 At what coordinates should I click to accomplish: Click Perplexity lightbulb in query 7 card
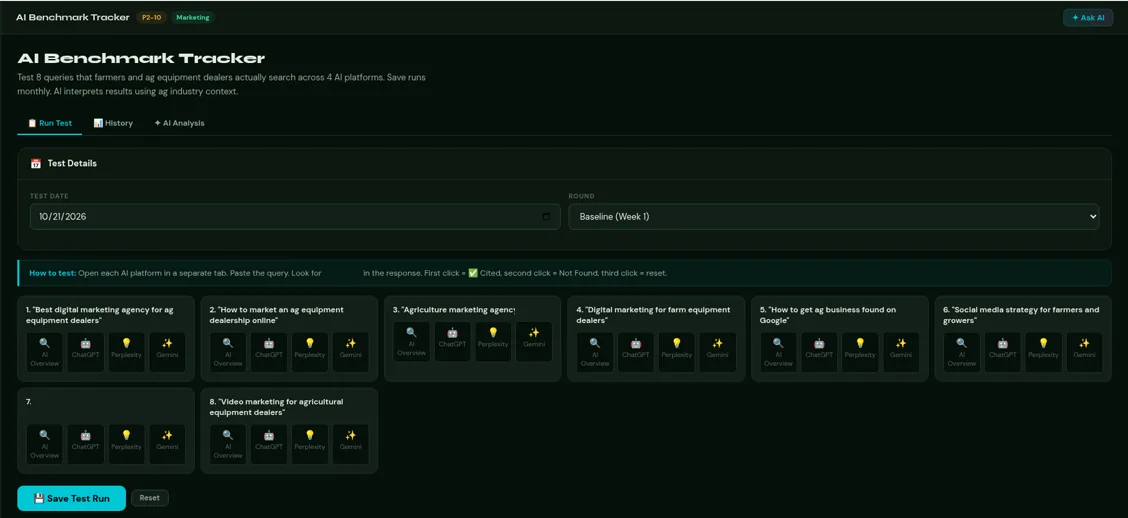coord(127,435)
